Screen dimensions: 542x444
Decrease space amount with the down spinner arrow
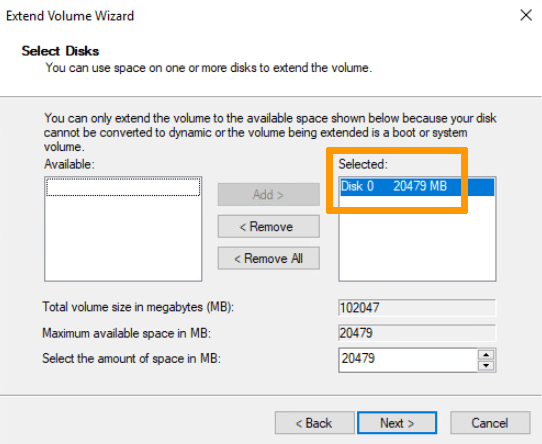(x=486, y=366)
